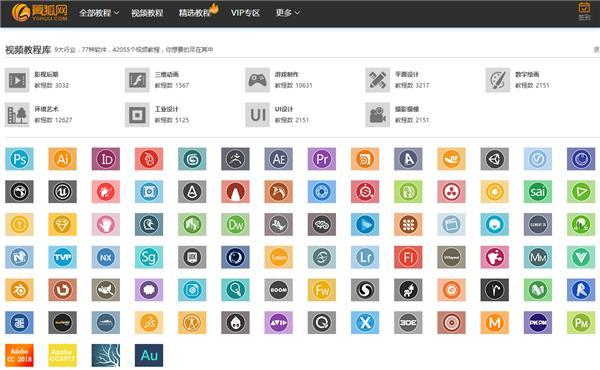The width and height of the screenshot is (600, 370).
Task: Open the yellow diamond Sketch icon
Action: coord(62,225)
